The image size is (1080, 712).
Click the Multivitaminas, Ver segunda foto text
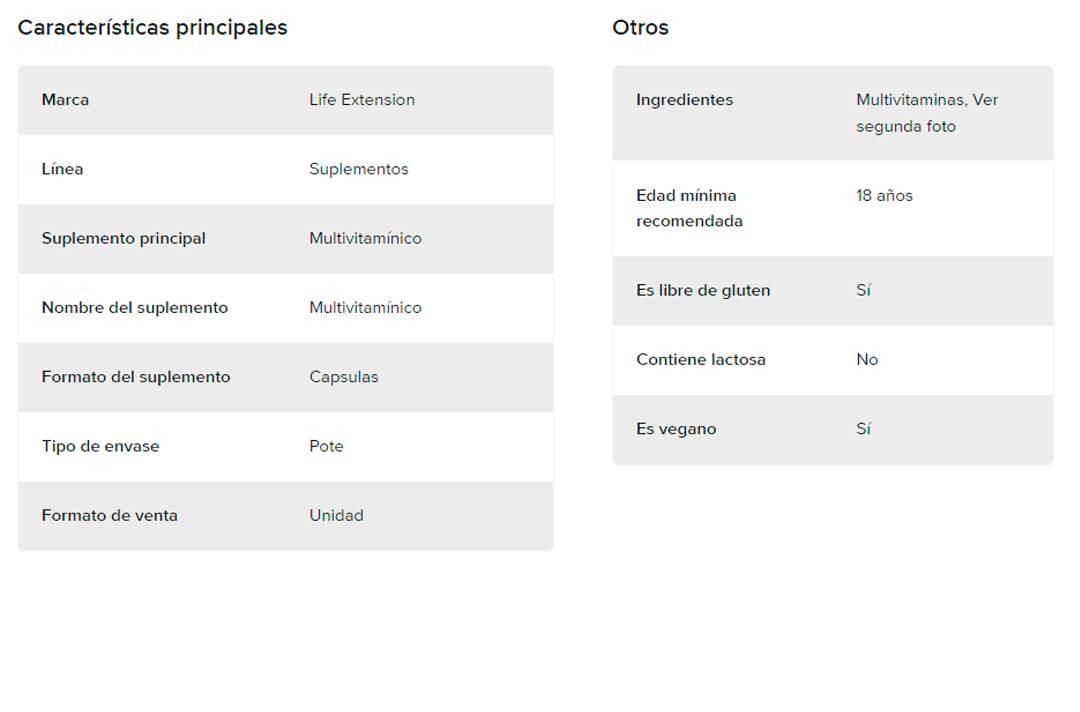click(927, 113)
